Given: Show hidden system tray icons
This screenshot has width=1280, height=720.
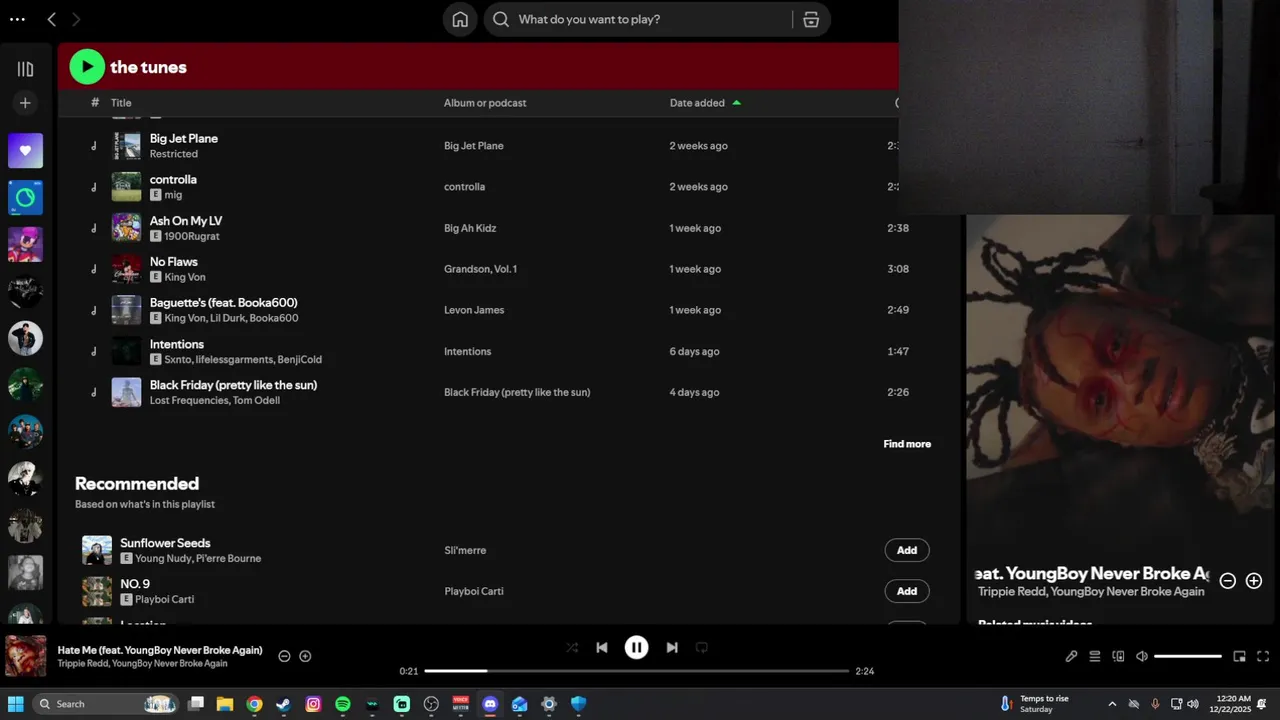Looking at the screenshot, I should [x=1112, y=704].
